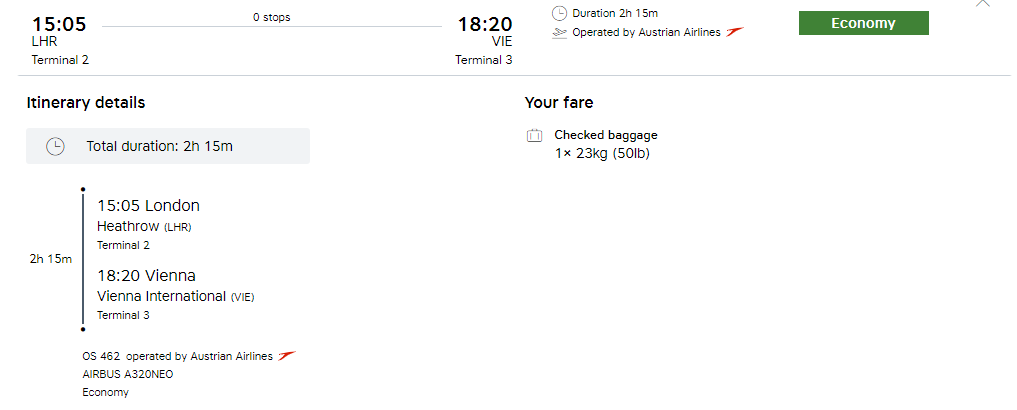
Task: Click the checked baggage suitcase icon
Action: 535,135
